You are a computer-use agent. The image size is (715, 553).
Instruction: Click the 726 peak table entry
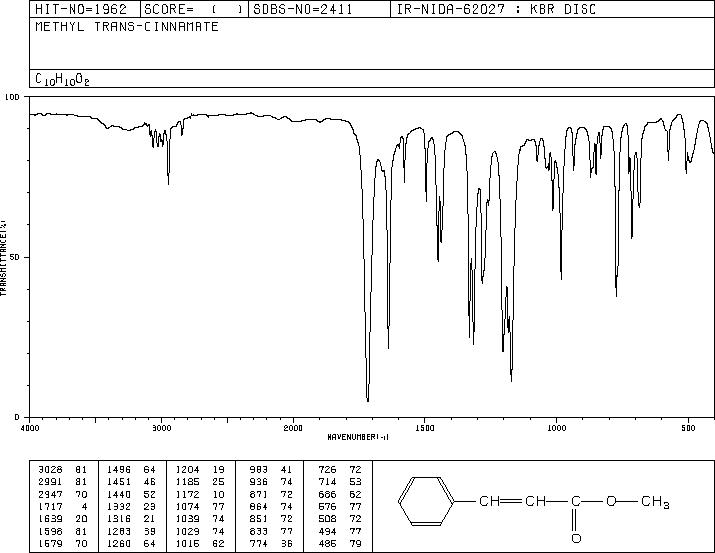coord(340,470)
